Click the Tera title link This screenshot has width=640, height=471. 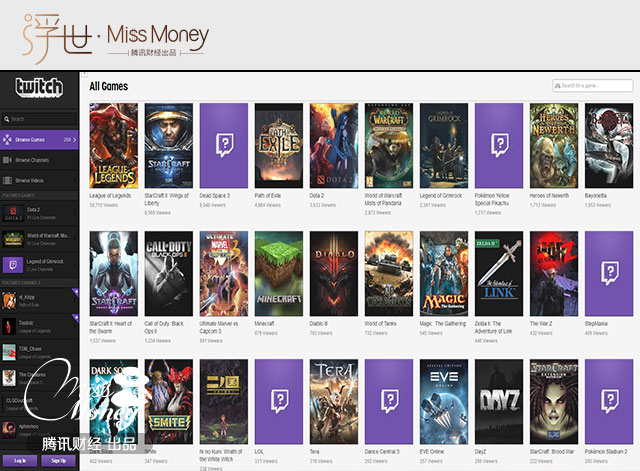pyautogui.click(x=314, y=451)
